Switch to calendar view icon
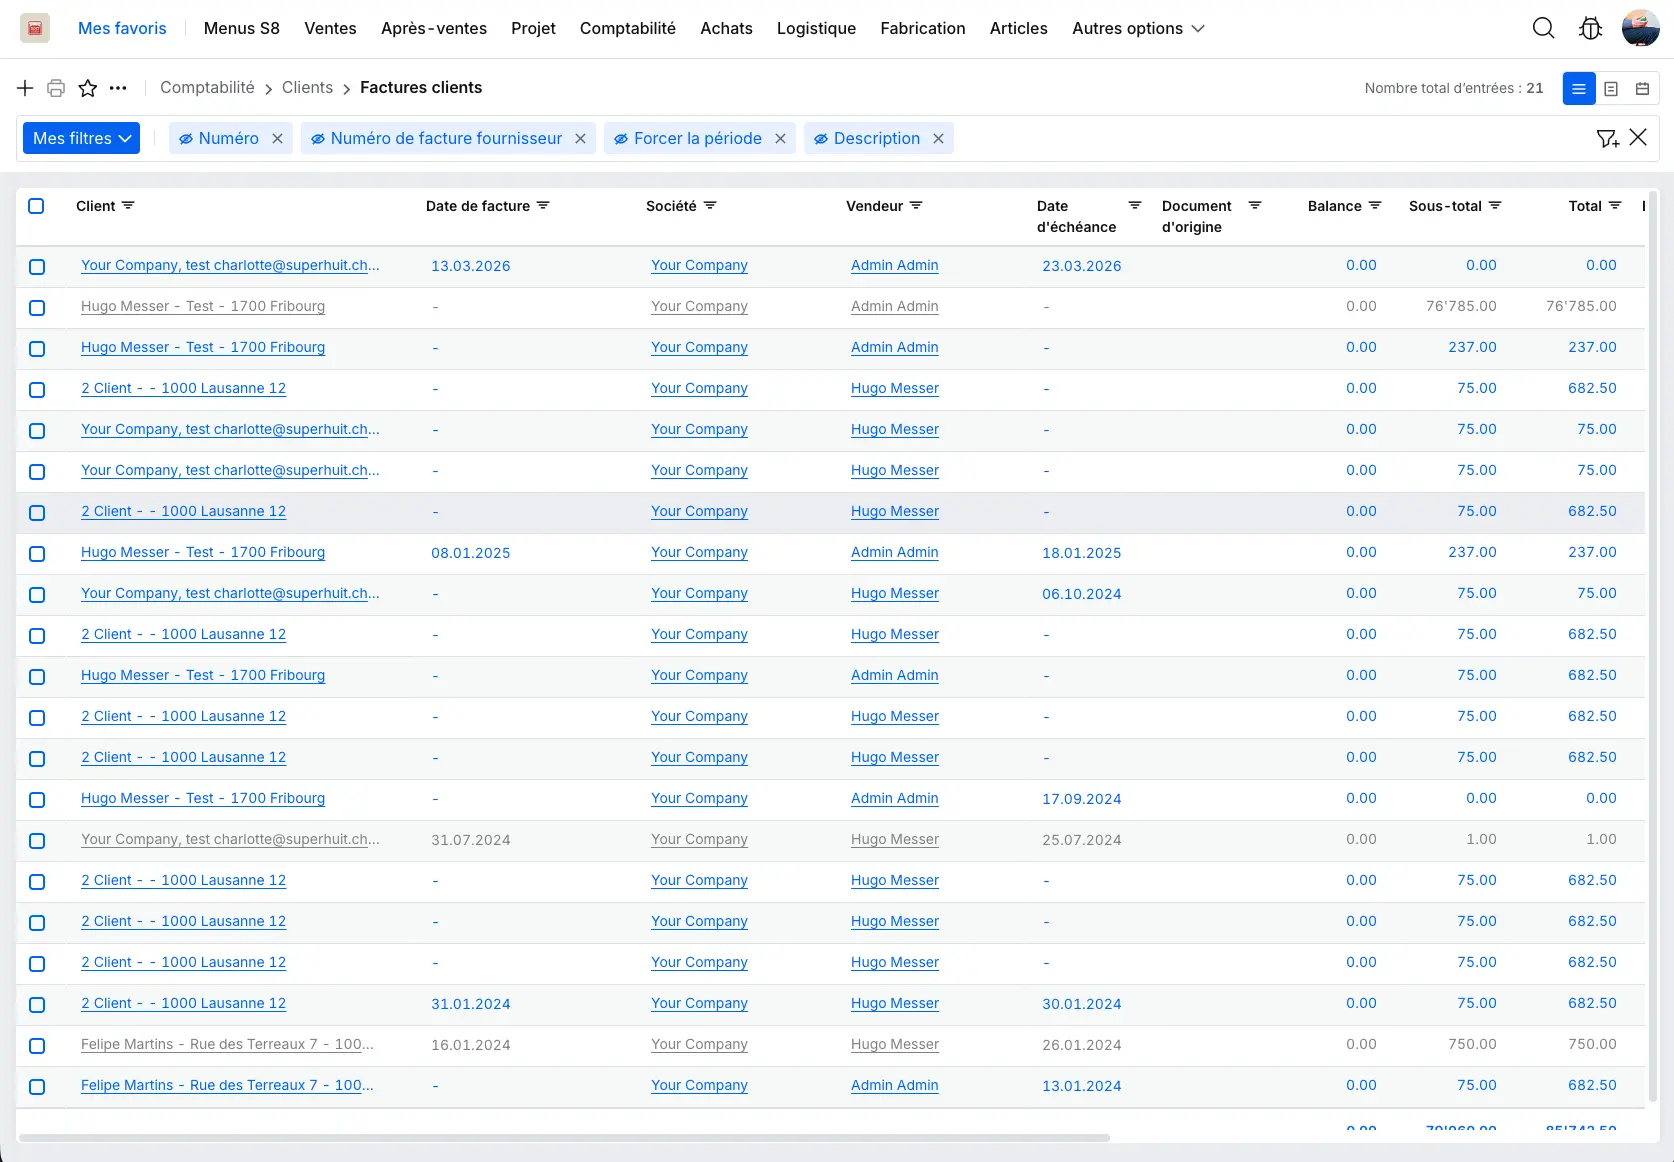 [1642, 89]
